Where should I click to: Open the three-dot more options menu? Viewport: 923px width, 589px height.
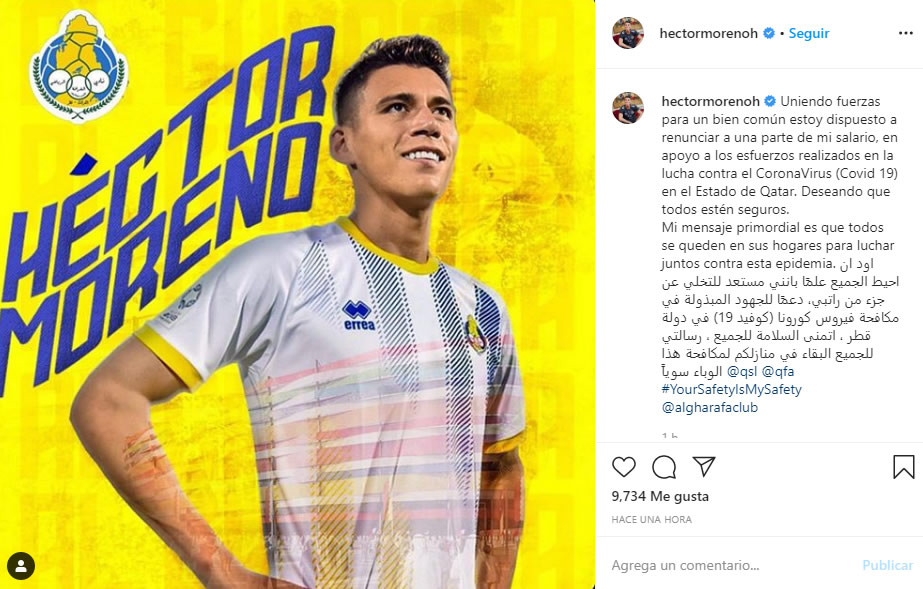coord(906,34)
